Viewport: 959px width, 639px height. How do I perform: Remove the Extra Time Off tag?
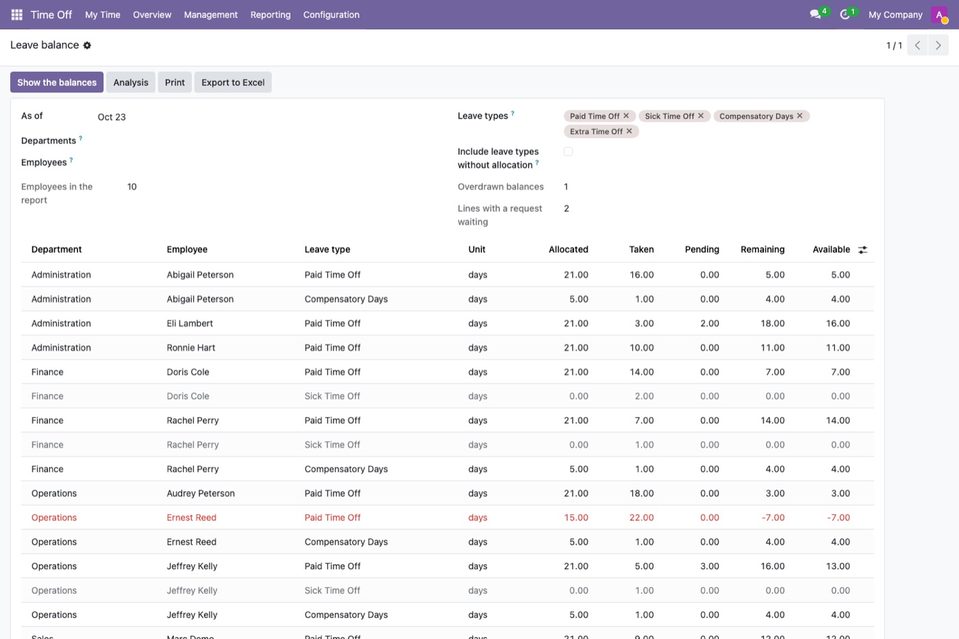click(629, 131)
